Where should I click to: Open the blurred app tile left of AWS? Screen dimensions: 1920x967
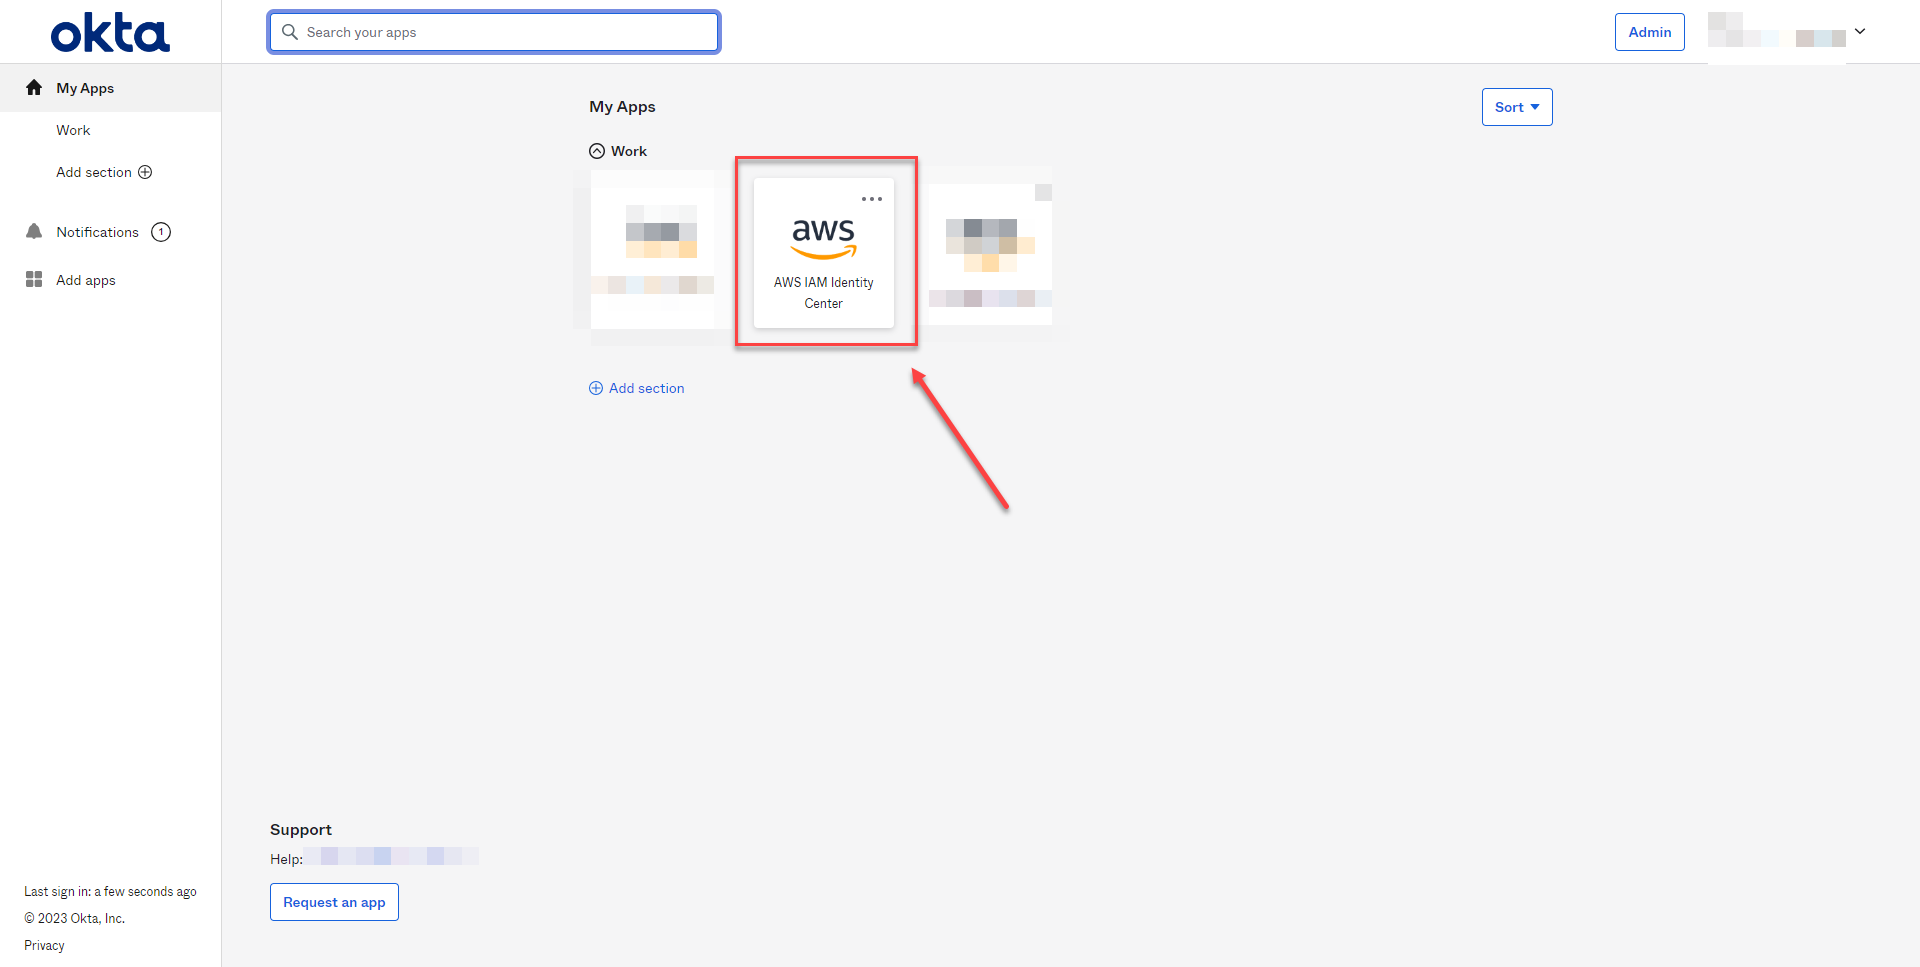[653, 250]
